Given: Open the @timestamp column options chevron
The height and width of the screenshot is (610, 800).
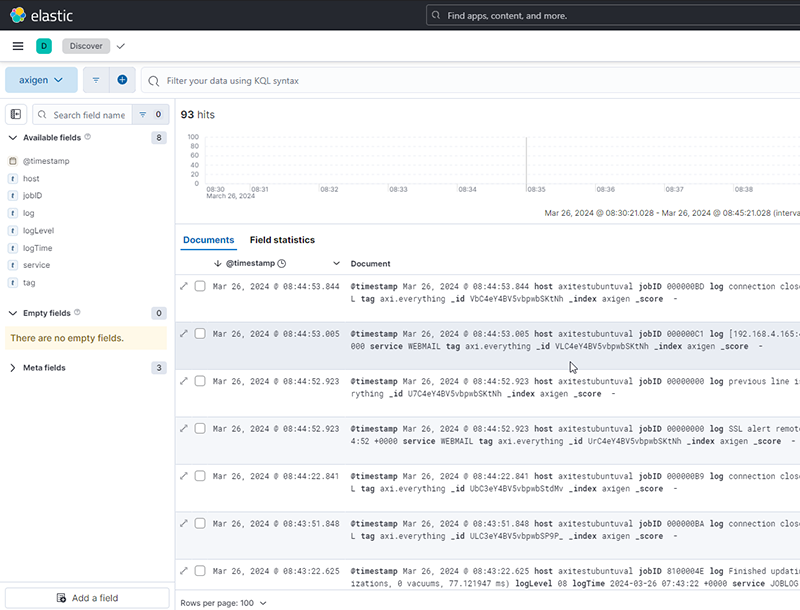Looking at the screenshot, I should [x=336, y=263].
